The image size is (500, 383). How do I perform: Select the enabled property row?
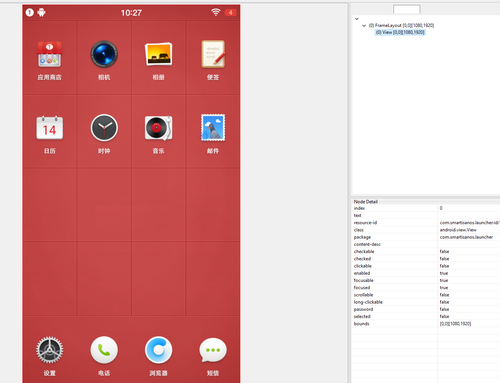pyautogui.click(x=426, y=273)
